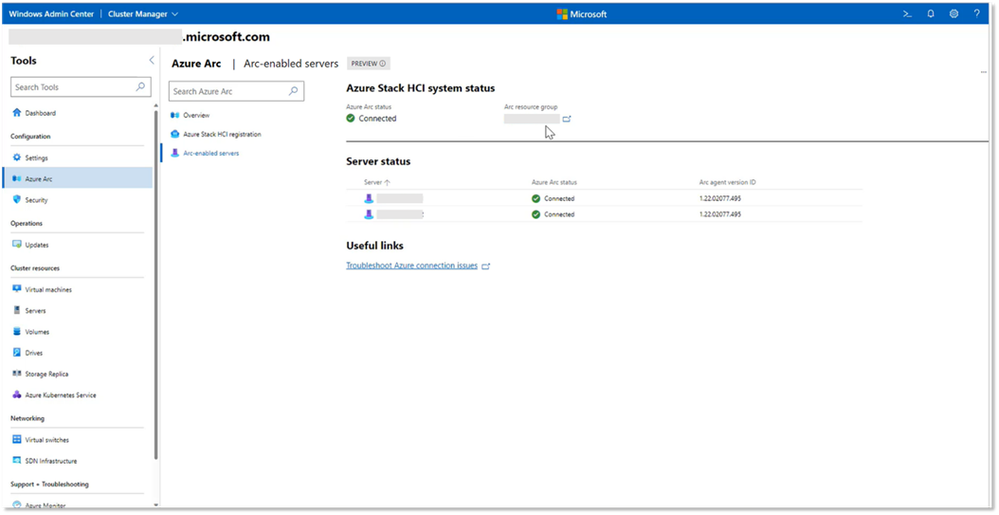Click the Virtual switches icon
The height and width of the screenshot is (515, 999).
click(x=17, y=440)
